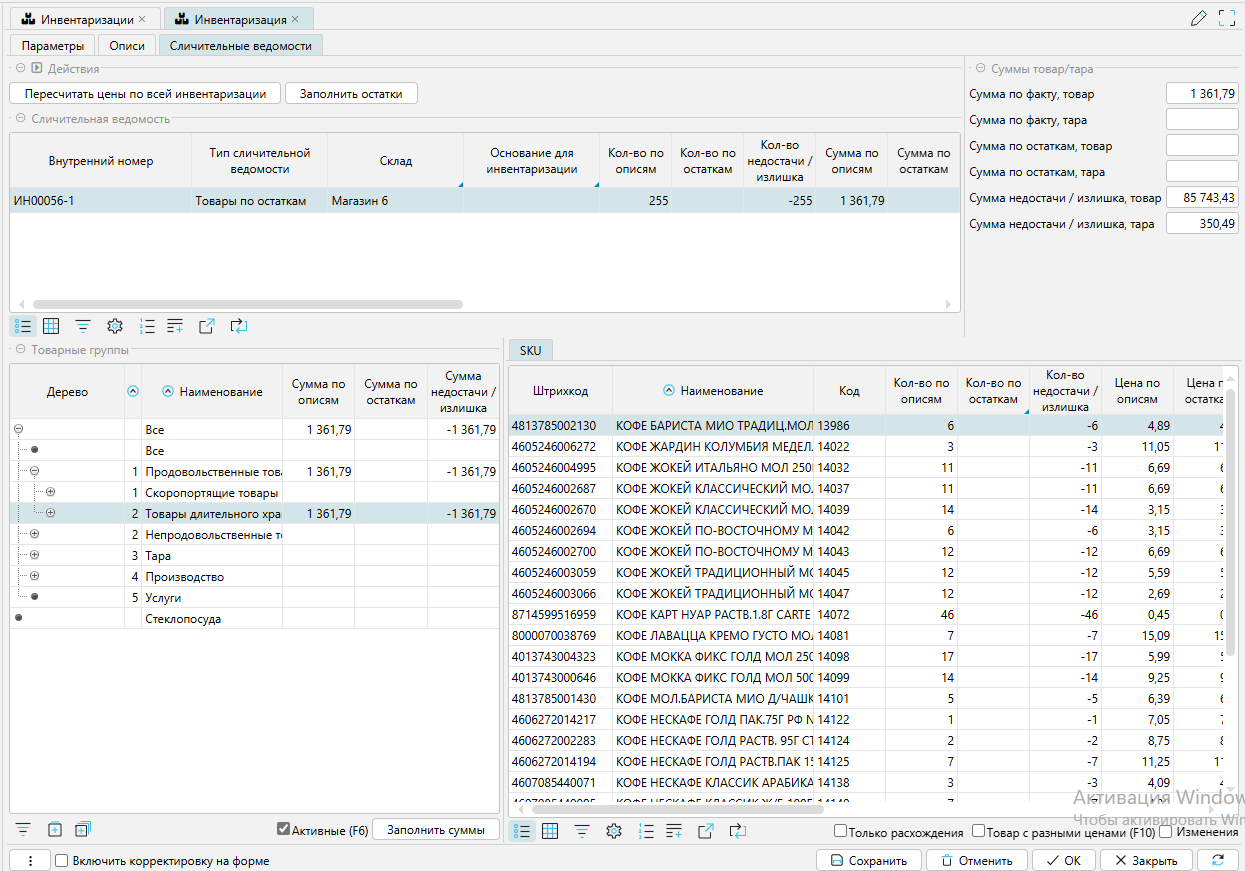Open settings gear in Сличительная ведомость toolbar
Viewport: 1245px width, 871px height.
pos(115,326)
